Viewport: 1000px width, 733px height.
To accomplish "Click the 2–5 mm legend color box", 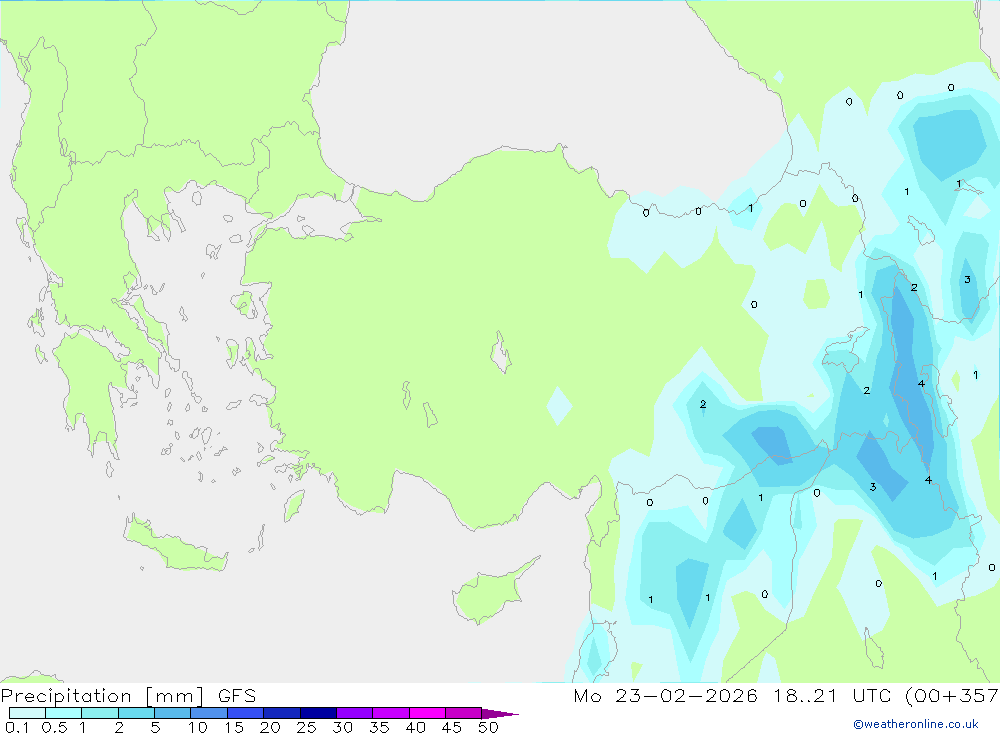I will coord(136,713).
